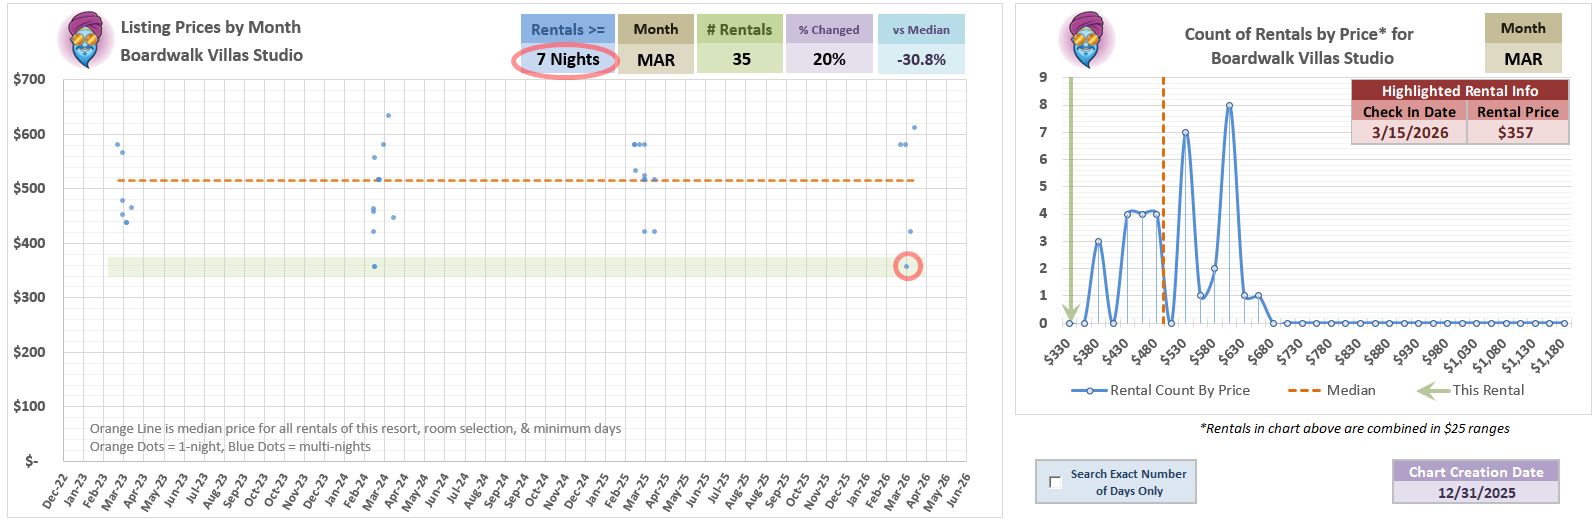Click the Rental Count By Price legend marker

pyautogui.click(x=1088, y=391)
